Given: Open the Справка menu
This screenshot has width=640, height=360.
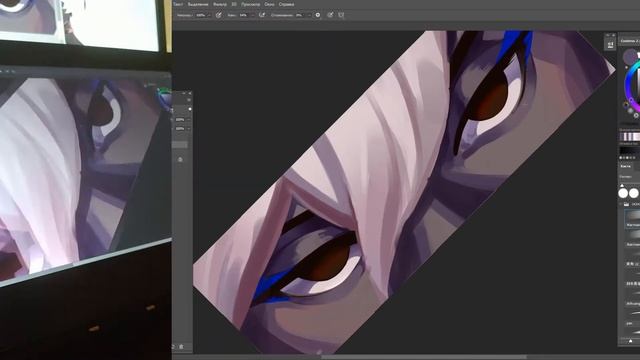Looking at the screenshot, I should point(286,4).
